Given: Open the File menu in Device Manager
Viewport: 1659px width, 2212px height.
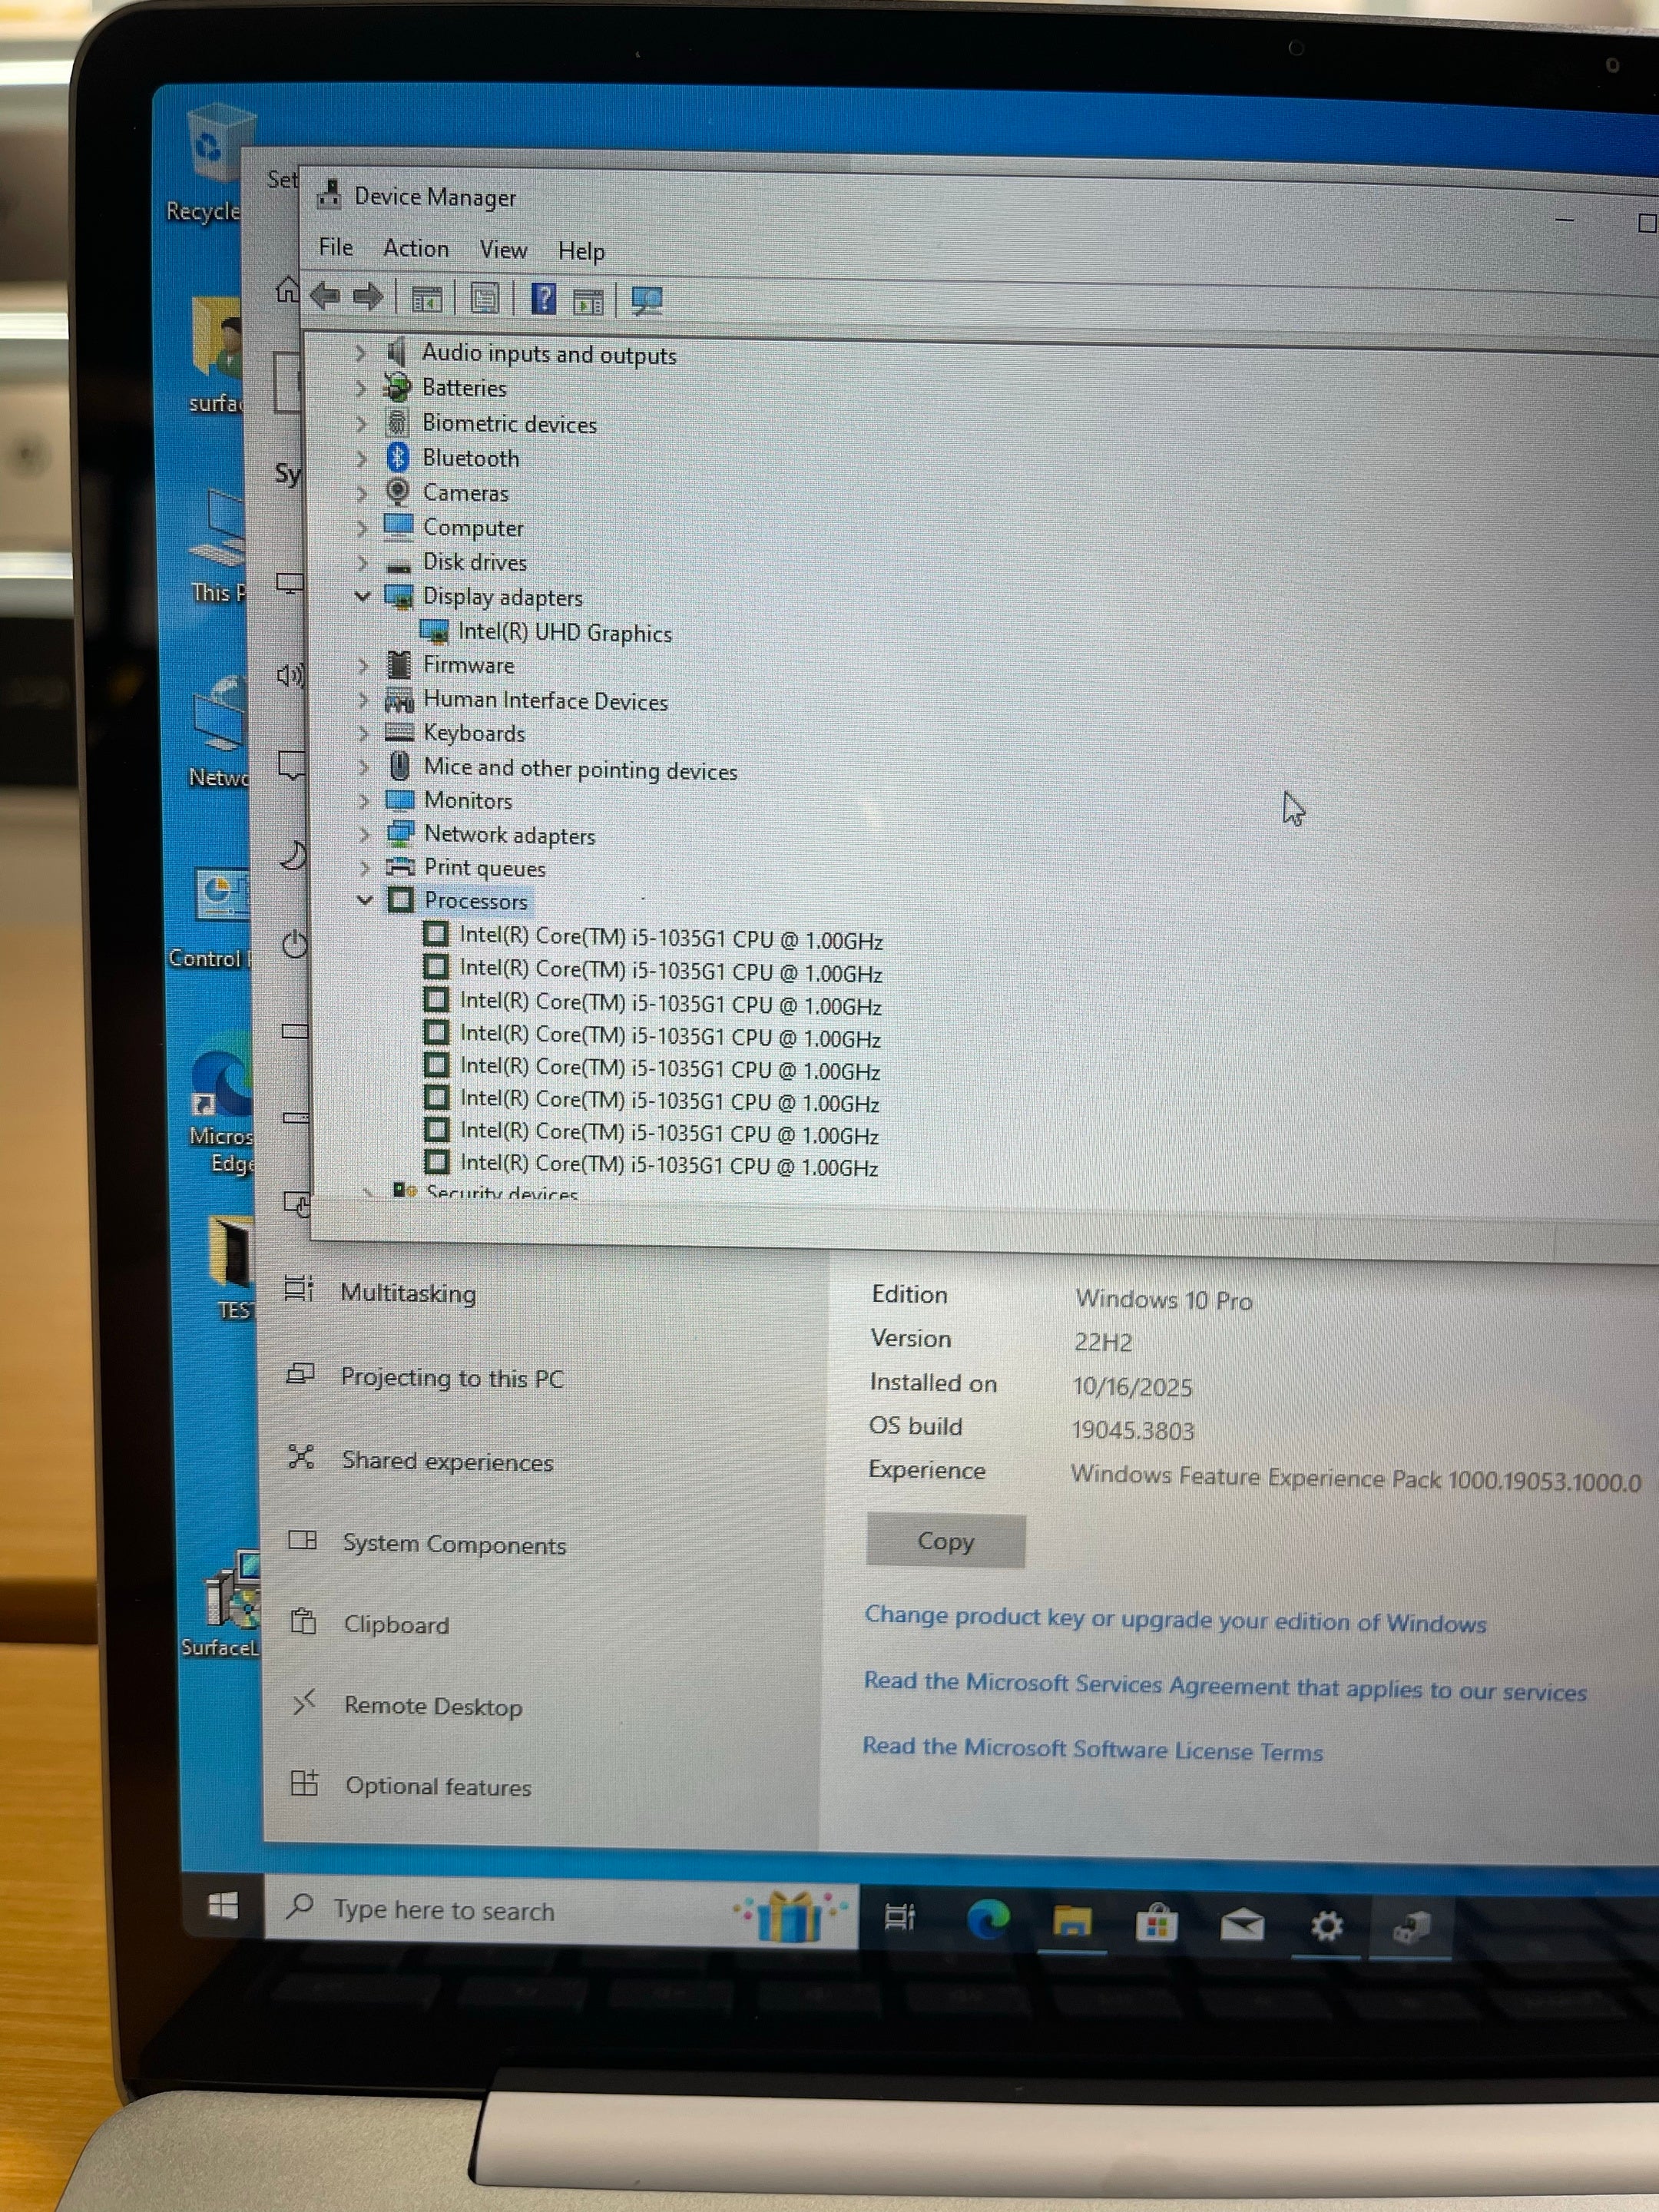Looking at the screenshot, I should point(336,247).
